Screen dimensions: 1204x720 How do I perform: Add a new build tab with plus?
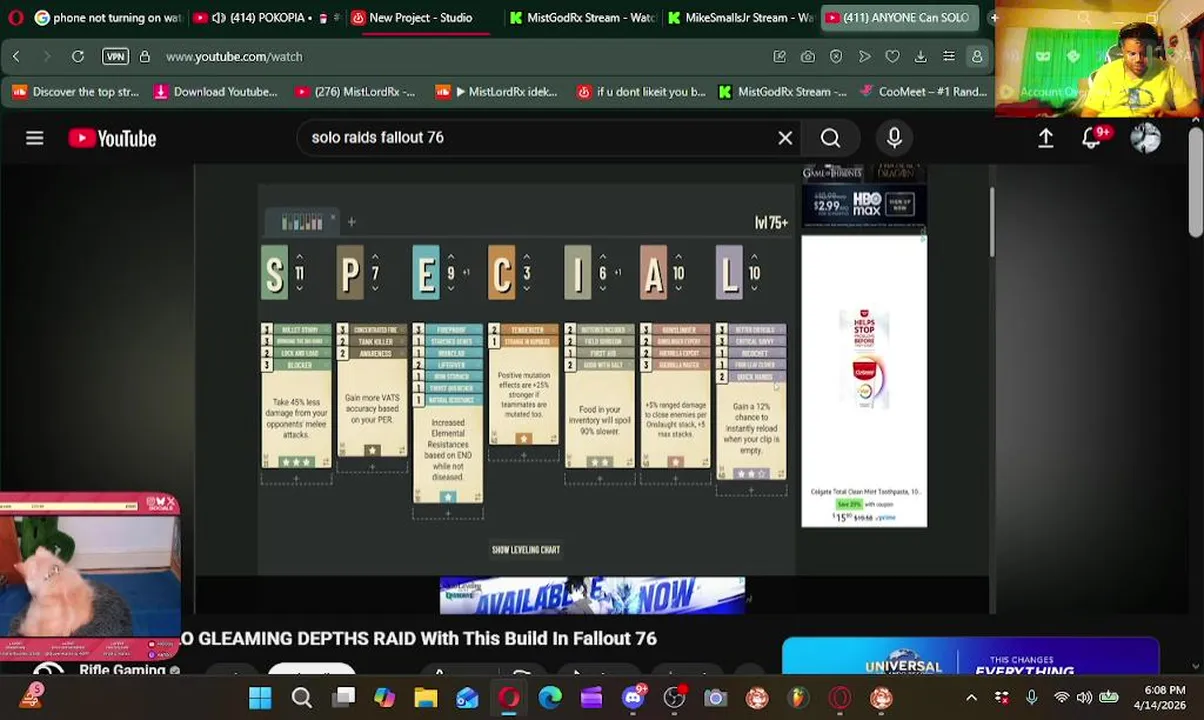click(351, 222)
